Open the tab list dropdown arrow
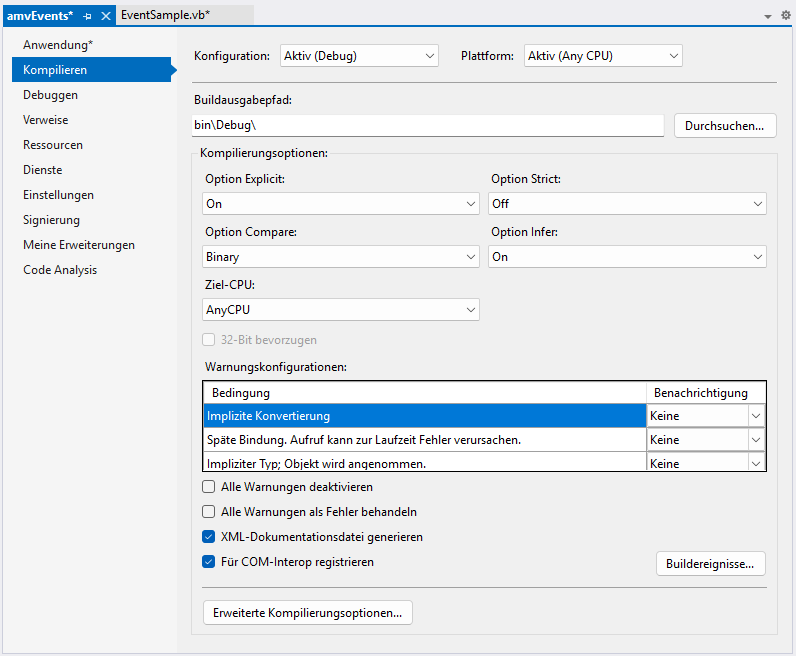This screenshot has width=796, height=656. 768,16
